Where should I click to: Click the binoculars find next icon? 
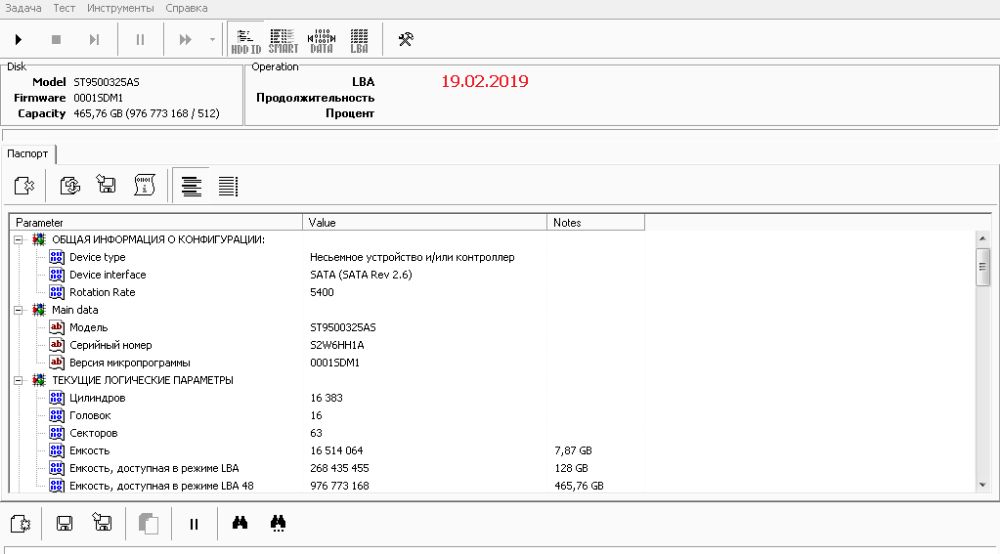(278, 523)
